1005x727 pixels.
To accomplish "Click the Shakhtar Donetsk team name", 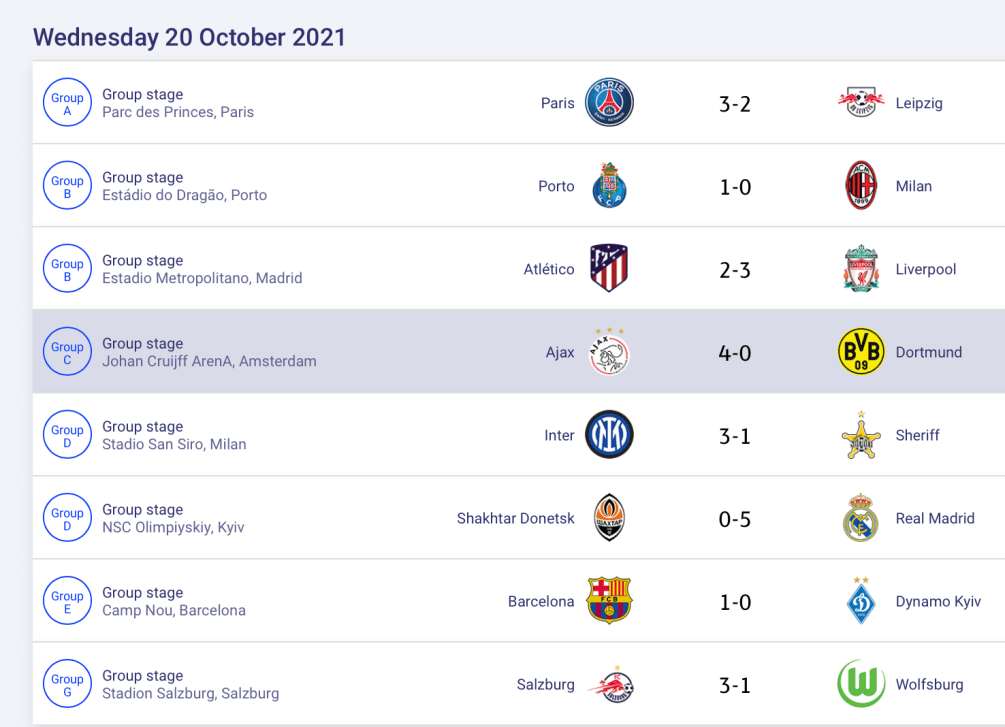I will click(x=516, y=518).
